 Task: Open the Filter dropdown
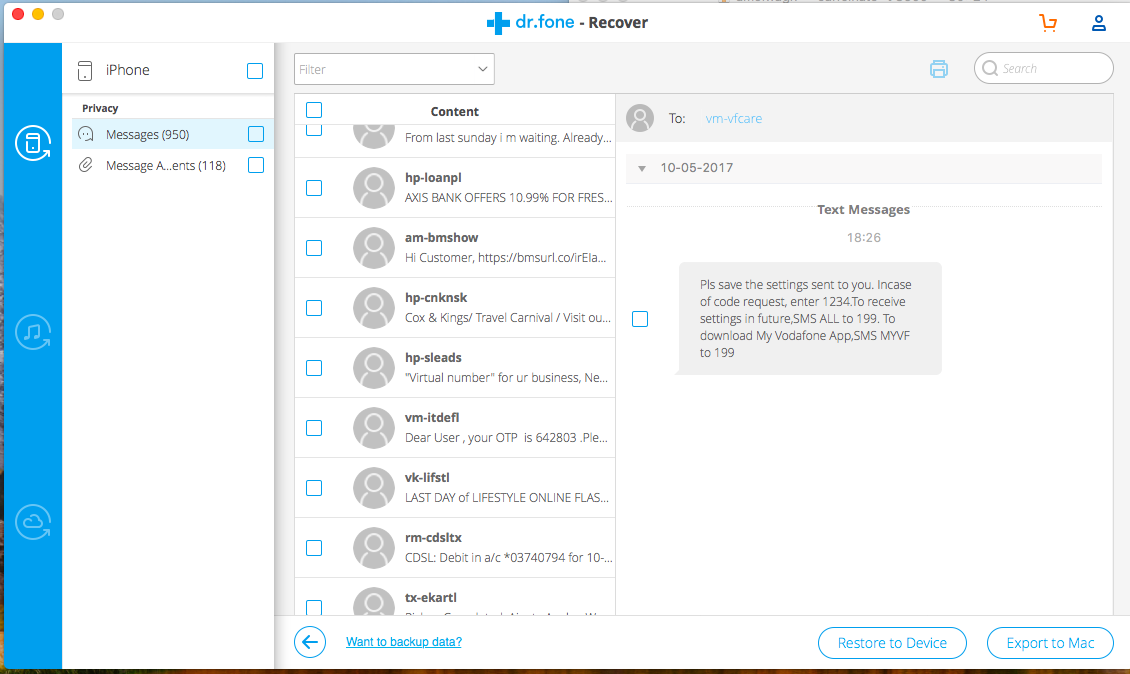[394, 69]
